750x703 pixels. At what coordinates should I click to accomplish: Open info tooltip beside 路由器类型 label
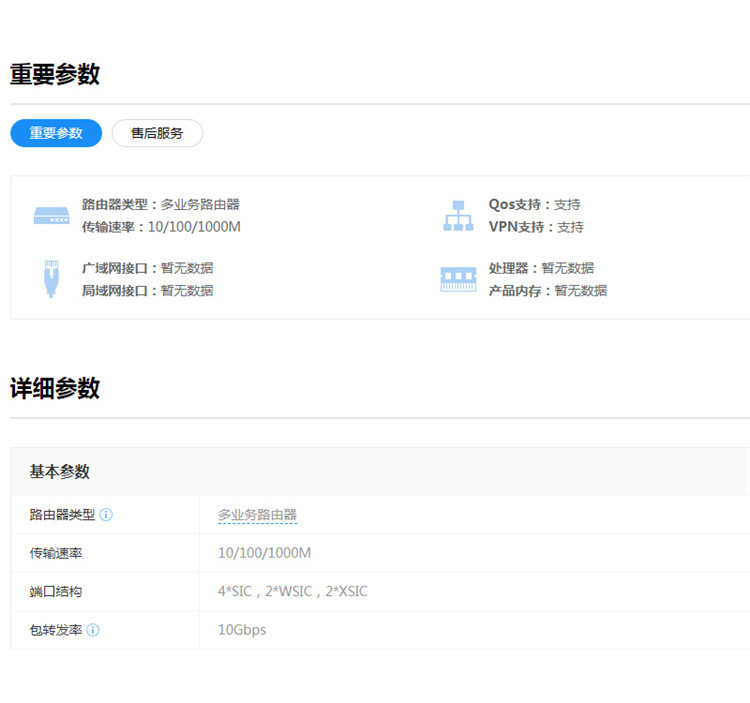[x=106, y=515]
